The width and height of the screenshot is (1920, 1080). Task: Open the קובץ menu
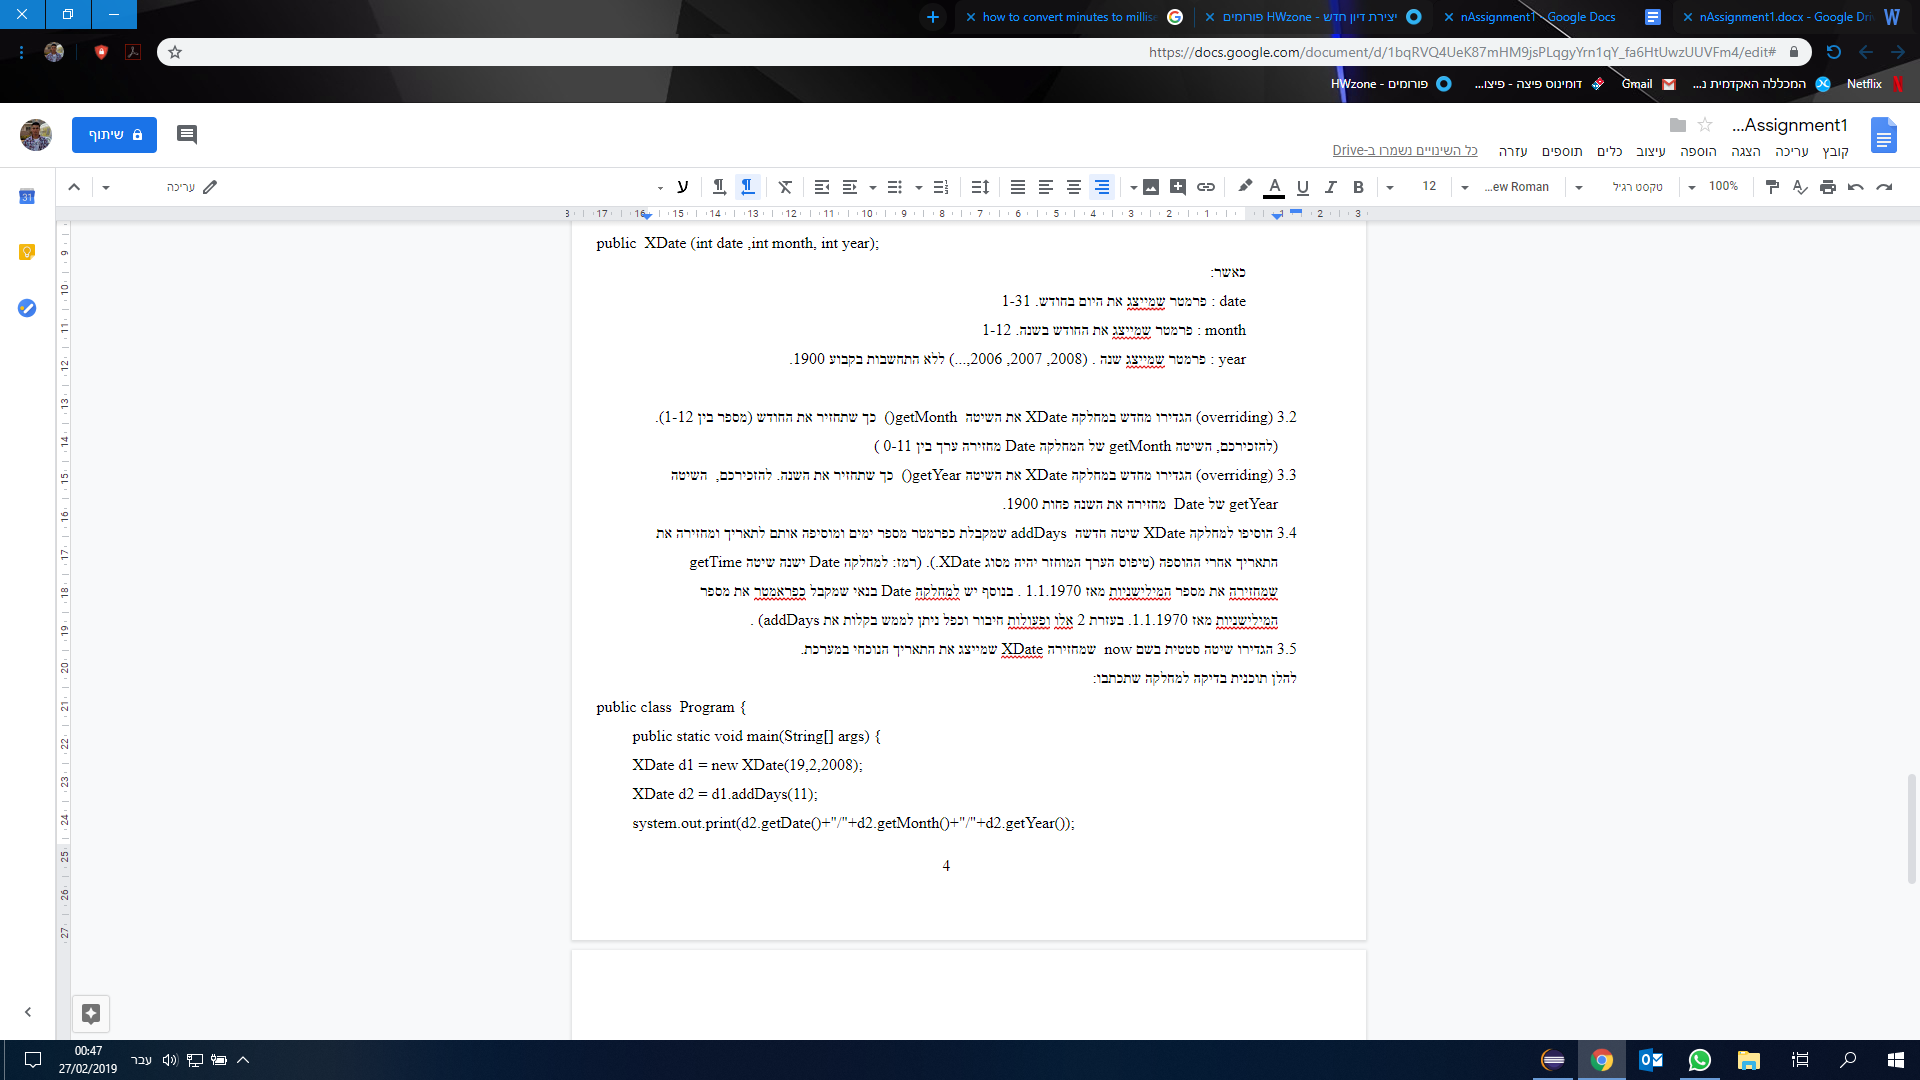click(1836, 151)
